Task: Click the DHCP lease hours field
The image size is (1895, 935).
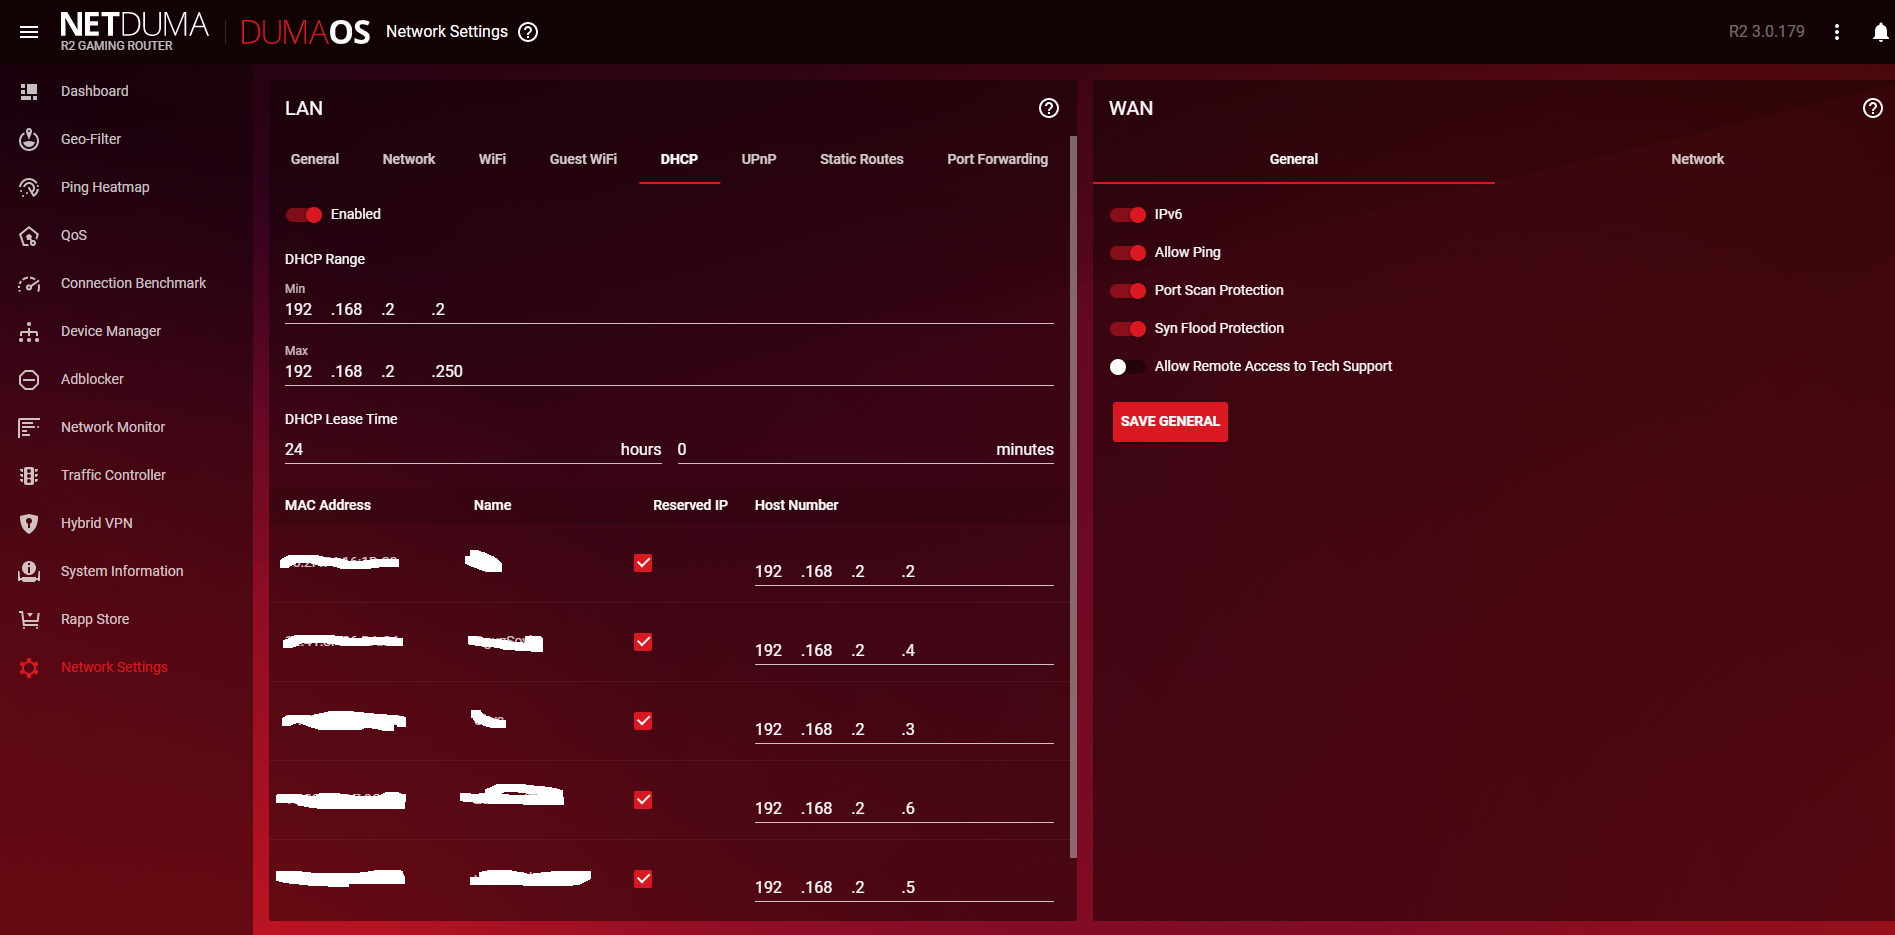Action: (x=450, y=450)
